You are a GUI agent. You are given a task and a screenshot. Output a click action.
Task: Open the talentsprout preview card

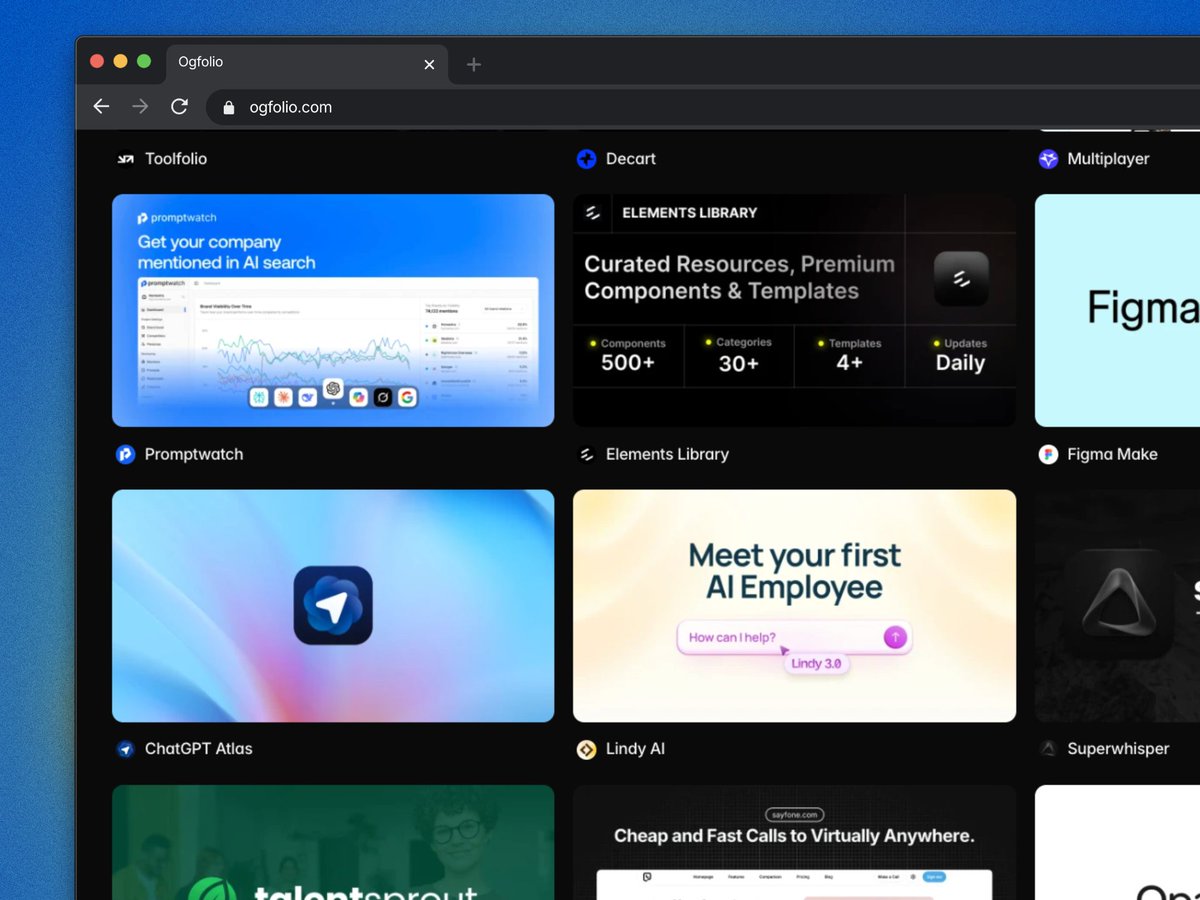point(333,842)
